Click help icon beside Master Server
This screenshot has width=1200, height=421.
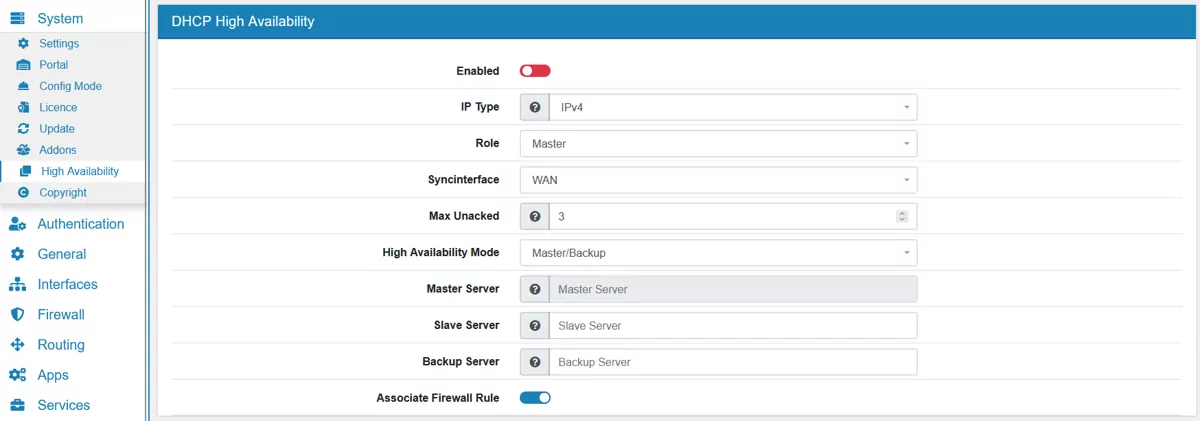point(535,289)
